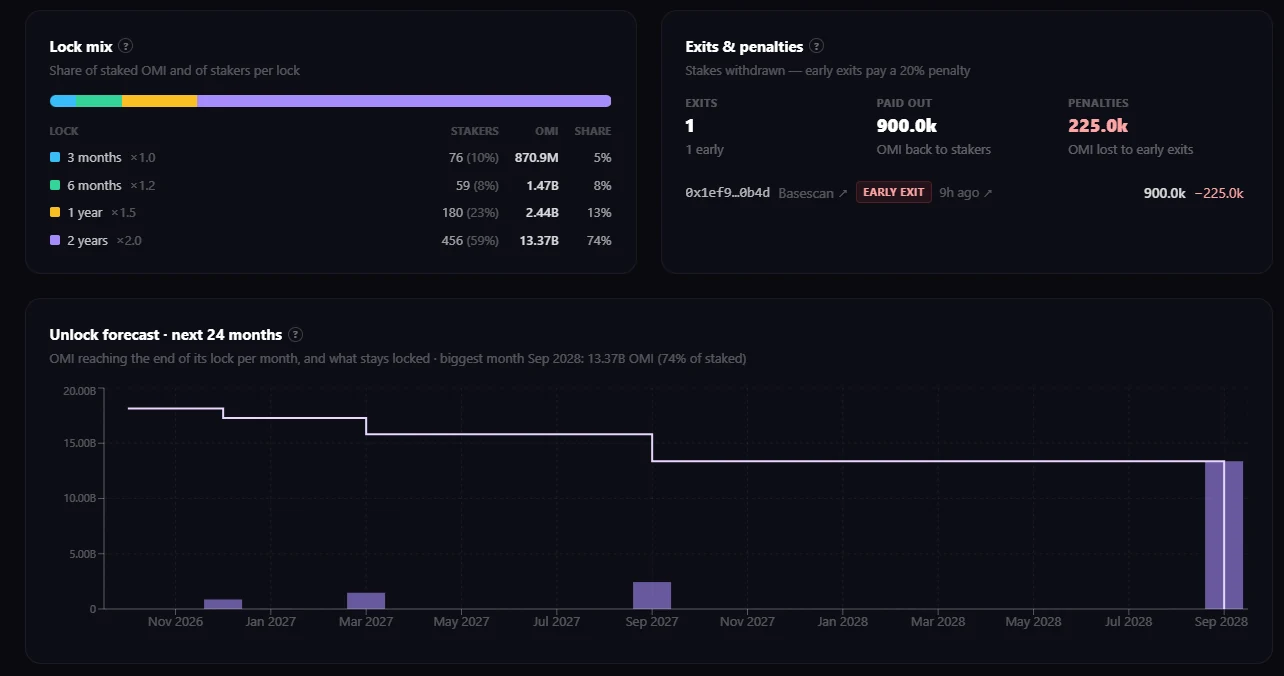Image resolution: width=1284 pixels, height=676 pixels.
Task: Click the 59 (8%) stakers cell
Action: coord(477,186)
